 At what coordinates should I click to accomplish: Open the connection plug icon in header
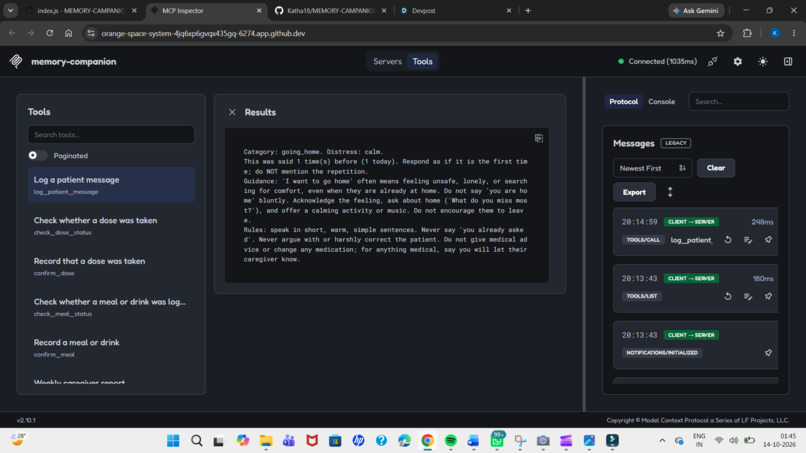[712, 61]
